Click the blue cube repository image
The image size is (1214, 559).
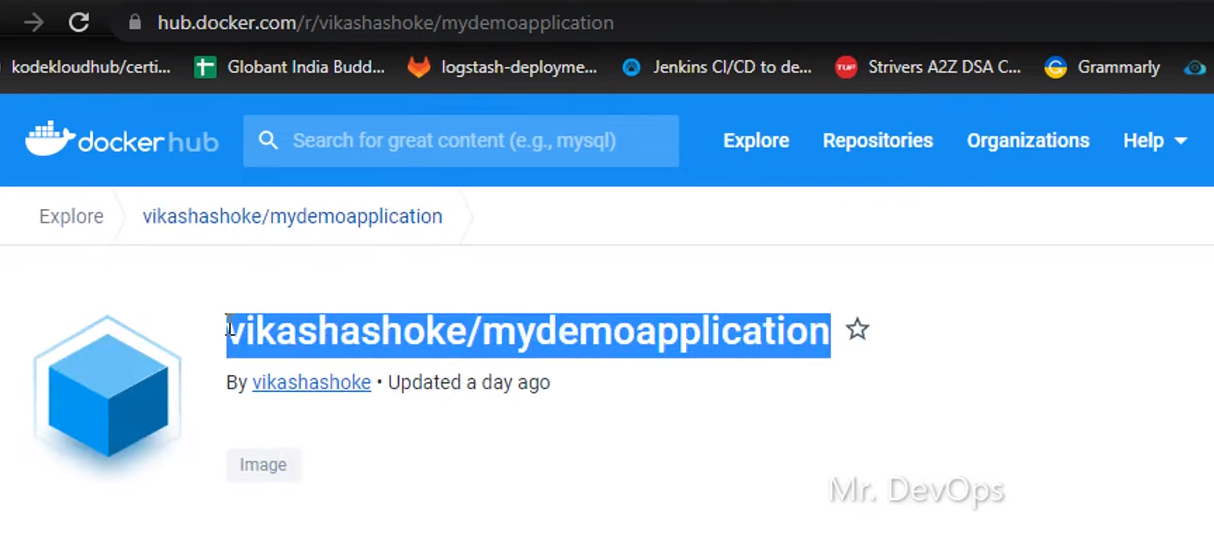pos(107,392)
